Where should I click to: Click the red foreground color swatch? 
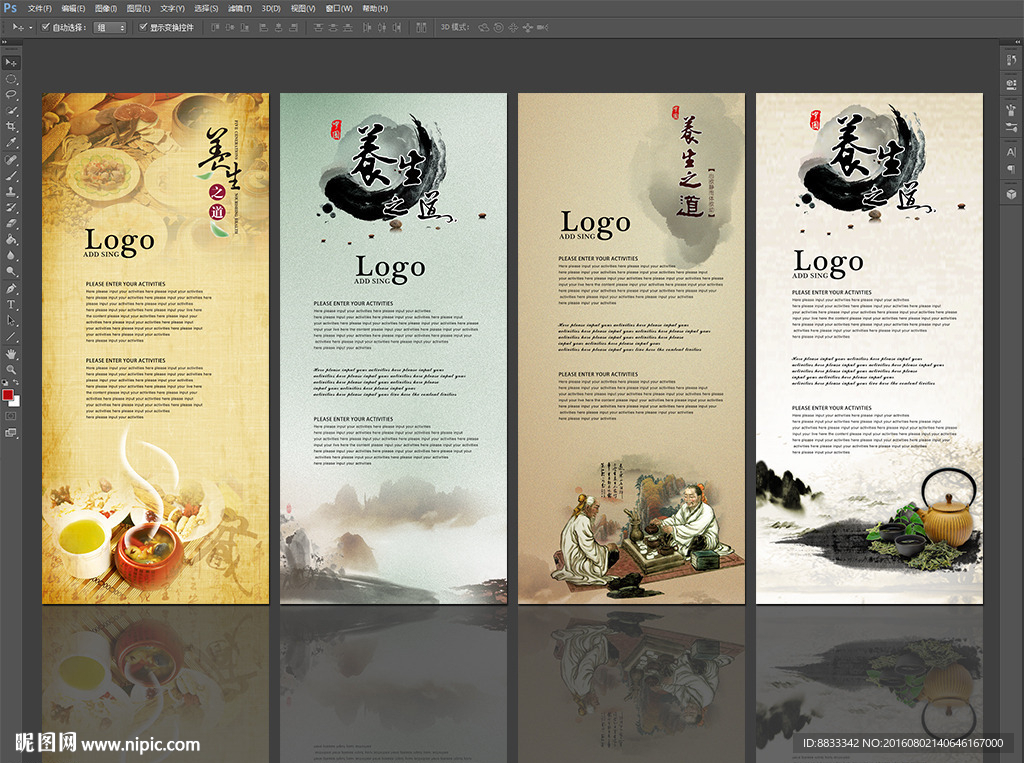click(8, 394)
